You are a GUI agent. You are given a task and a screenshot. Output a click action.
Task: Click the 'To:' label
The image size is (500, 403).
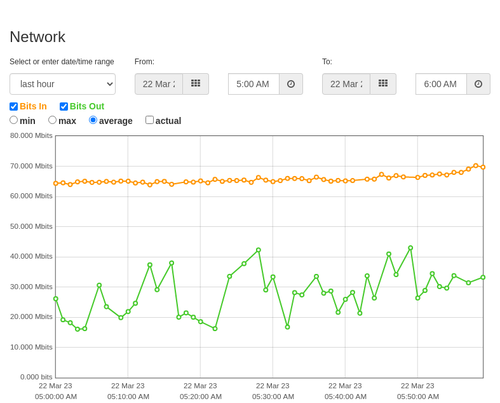tap(327, 62)
